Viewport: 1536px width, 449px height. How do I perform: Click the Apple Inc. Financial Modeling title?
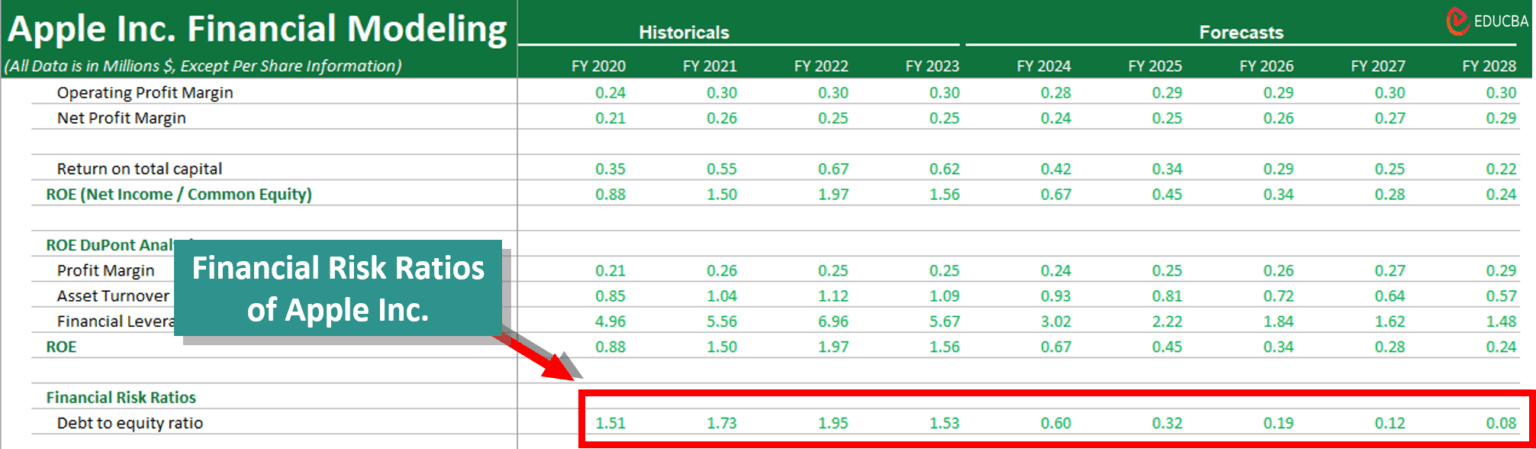257,30
